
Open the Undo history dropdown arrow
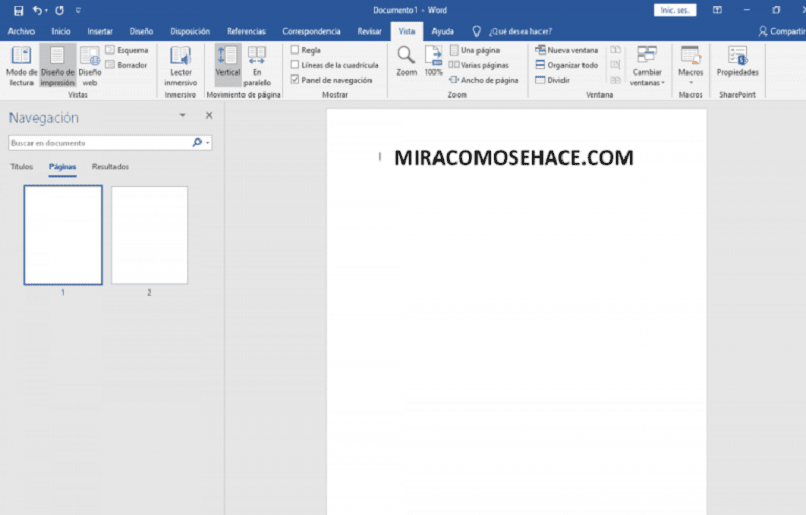tap(46, 10)
